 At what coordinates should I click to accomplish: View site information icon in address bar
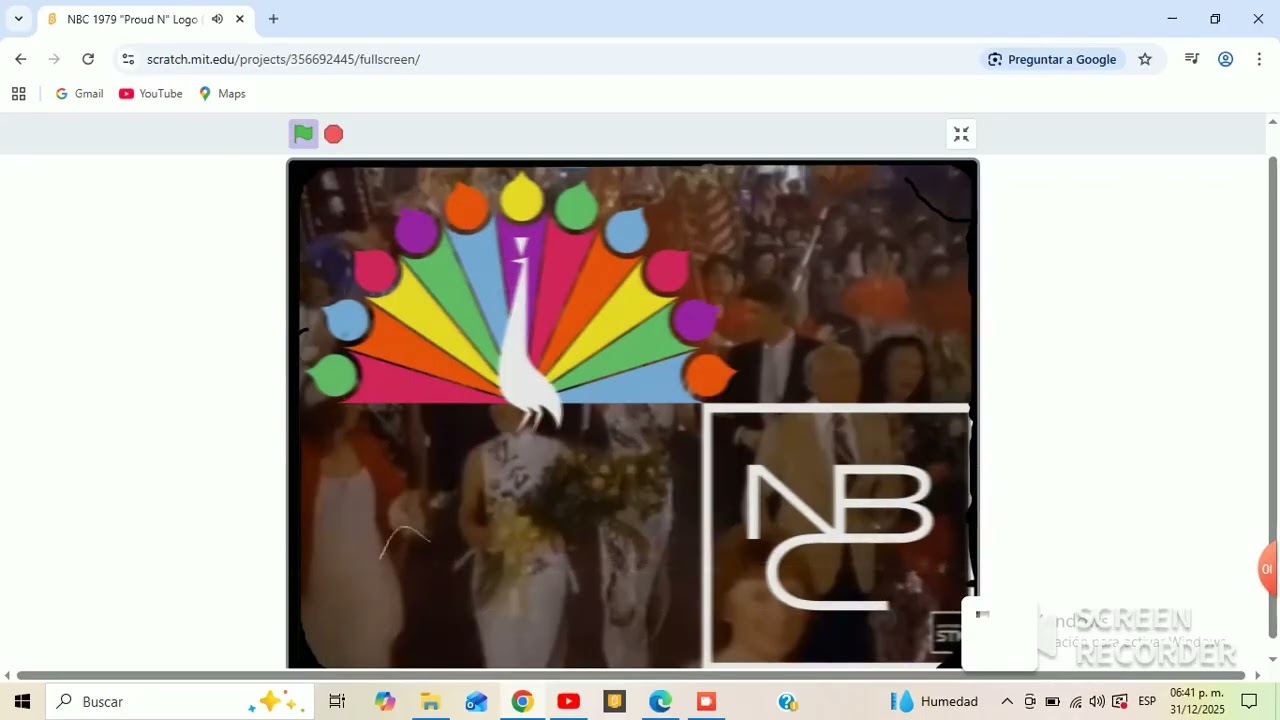coord(128,59)
